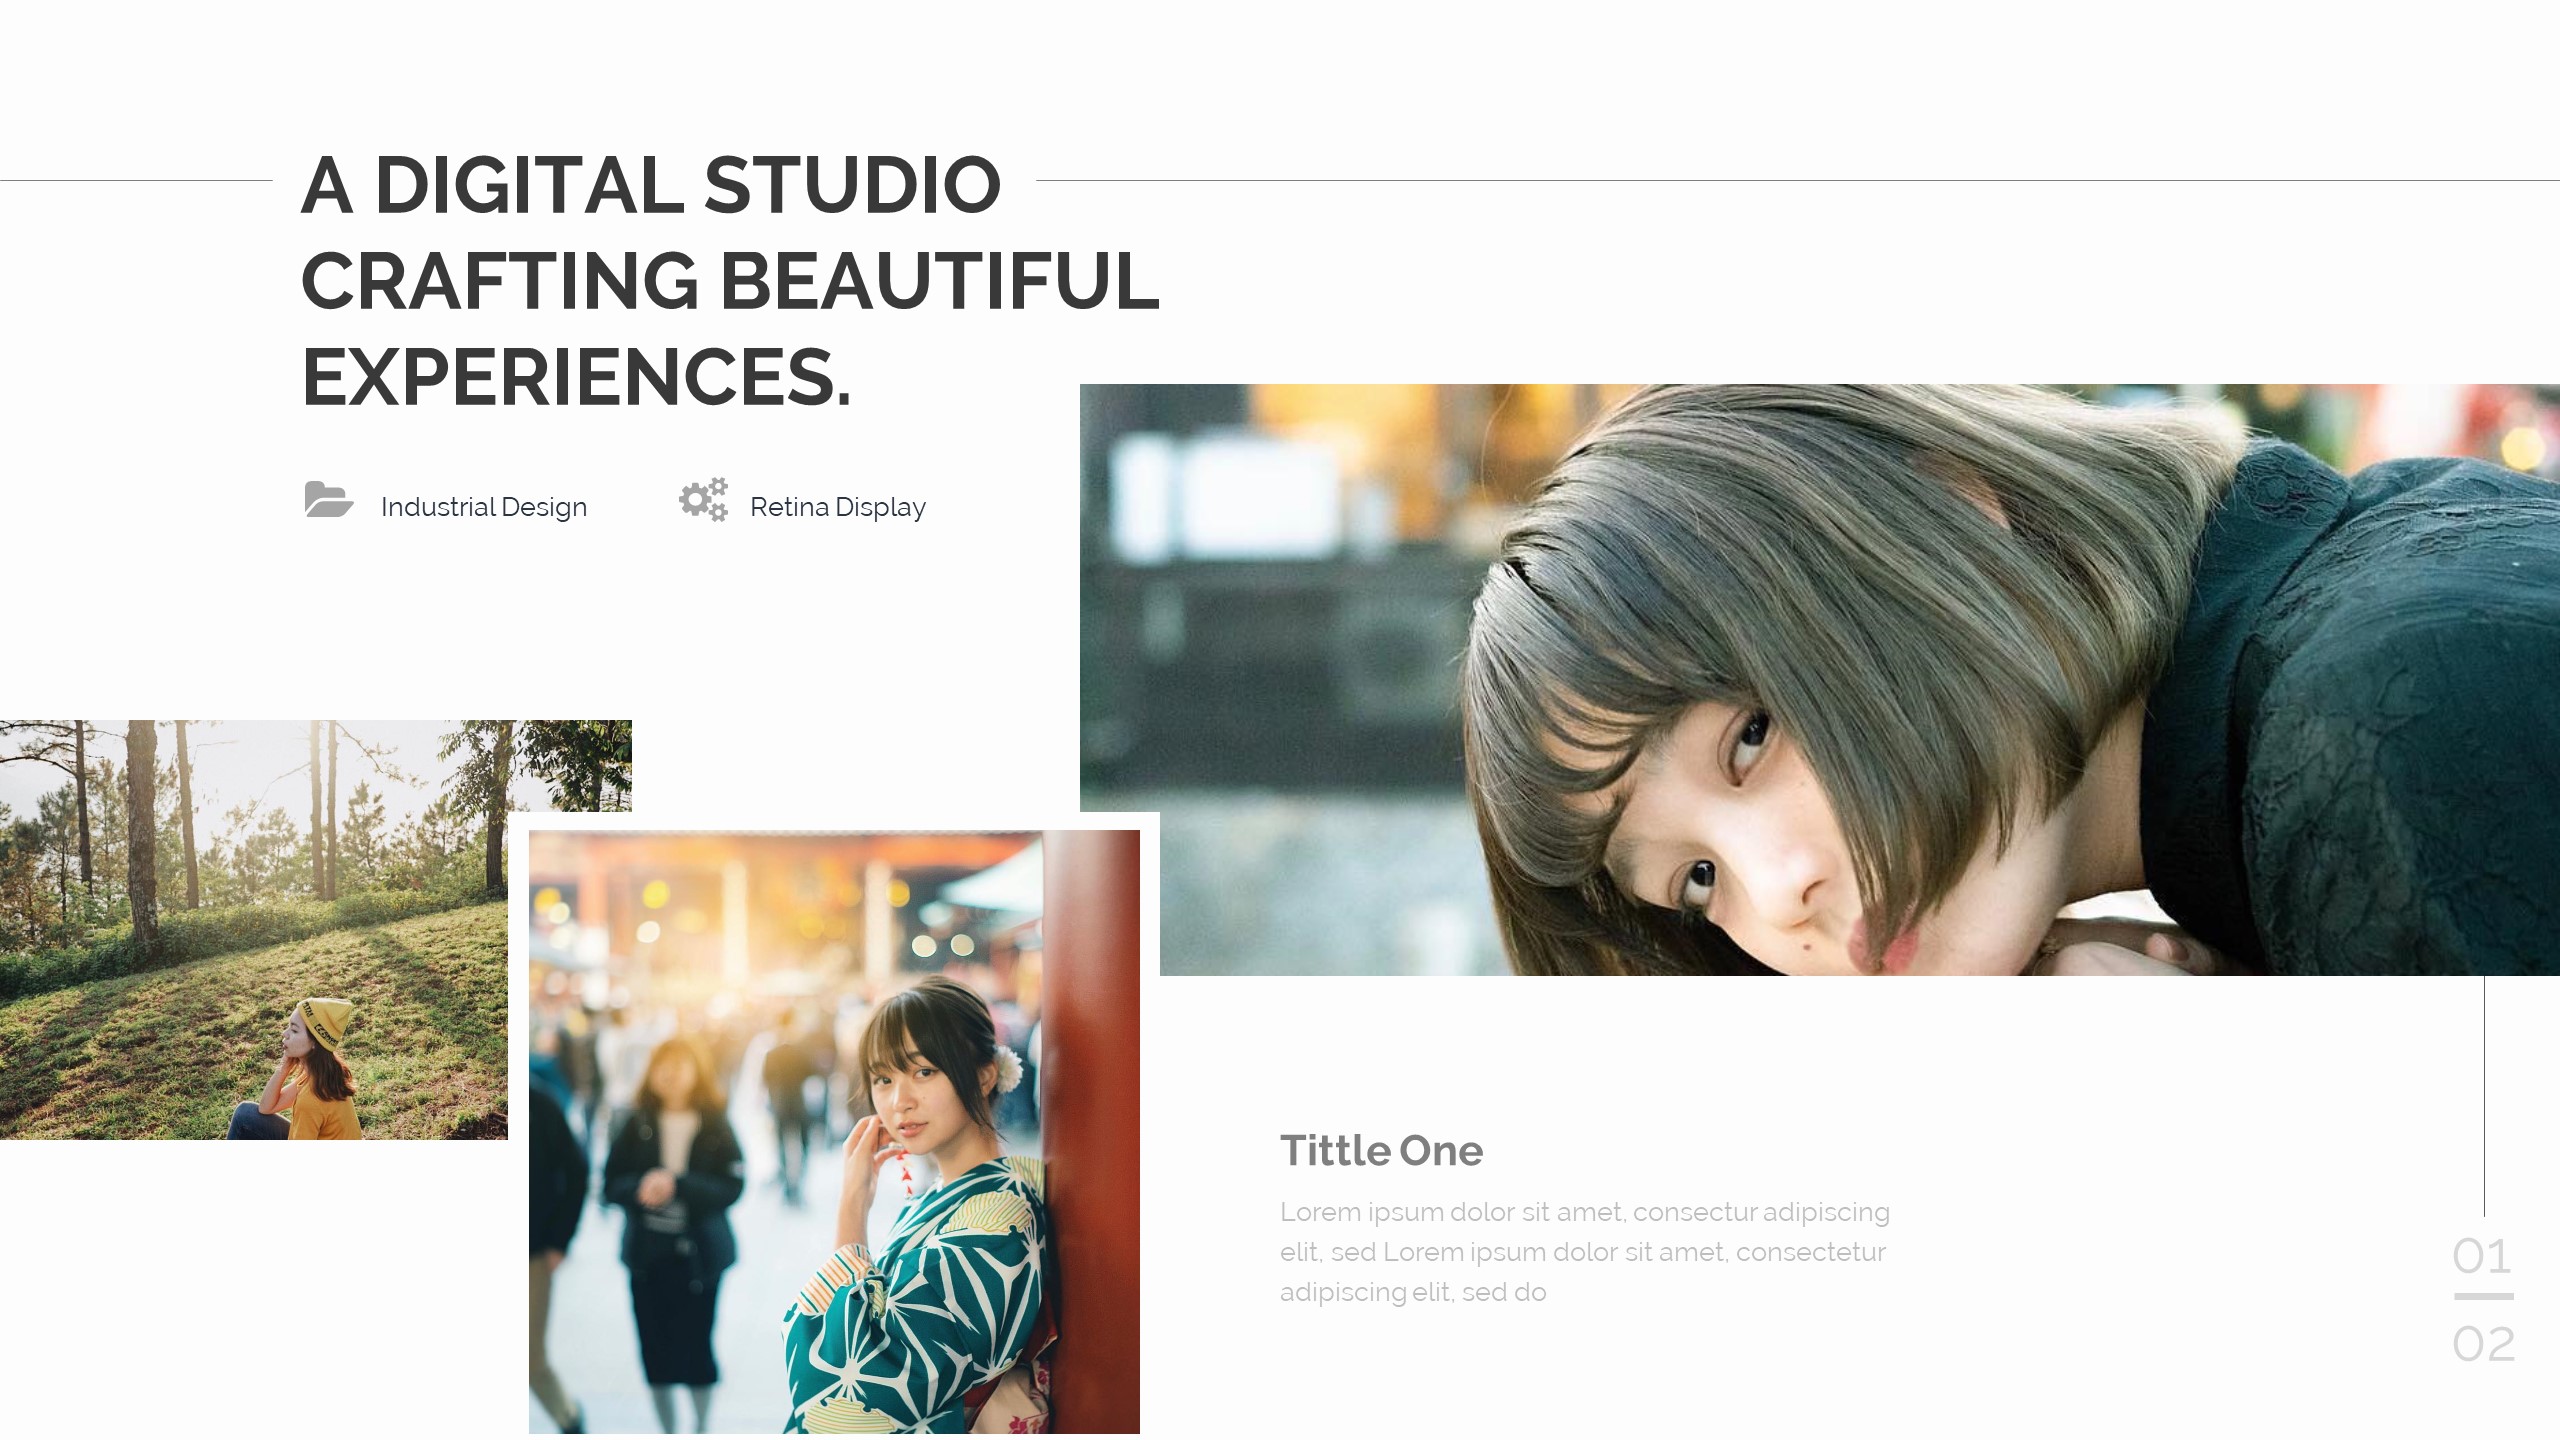Screen dimensions: 2560x1440
Task: Click the 'EXPERIENCES.' heading line
Action: click(x=576, y=377)
